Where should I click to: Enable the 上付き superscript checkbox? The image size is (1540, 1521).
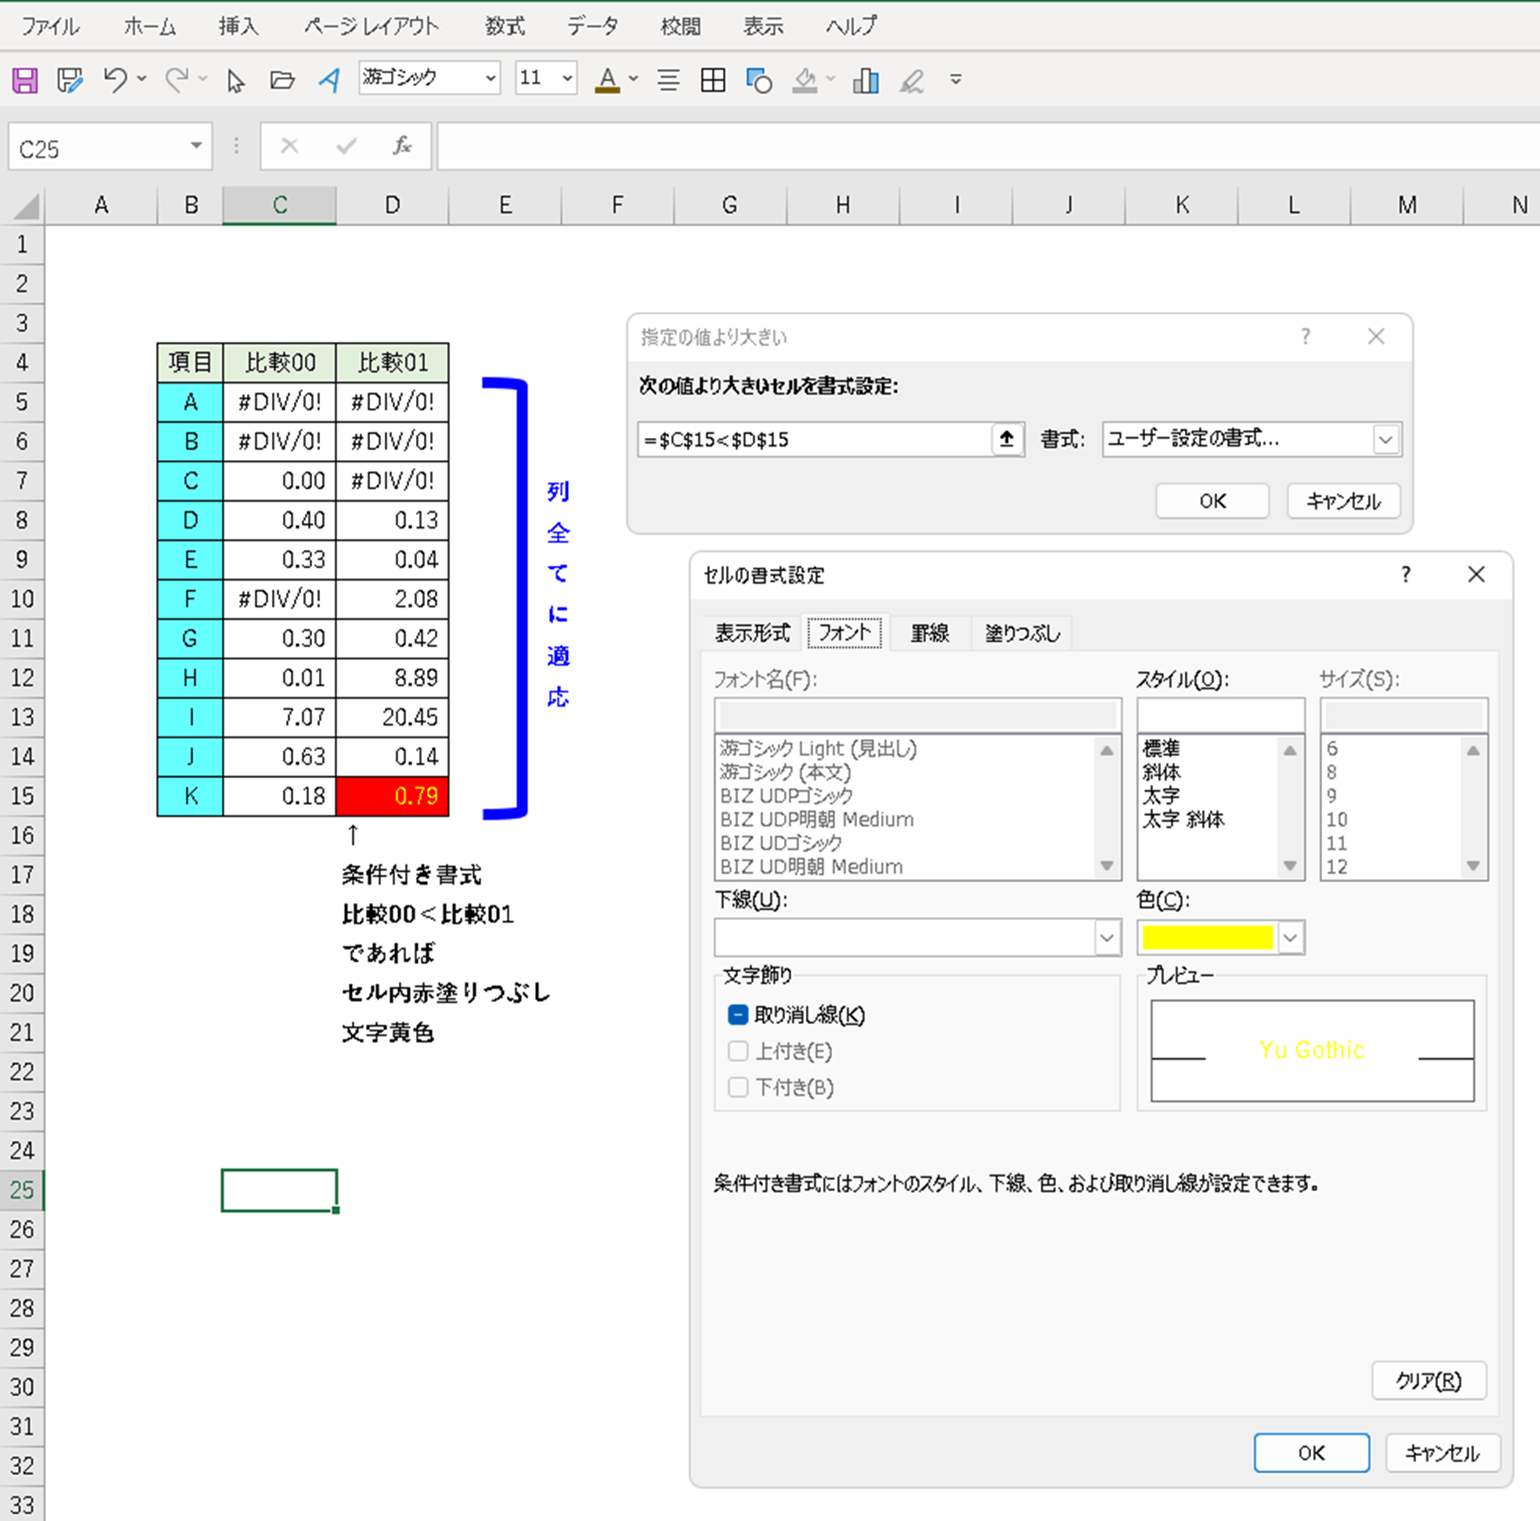(x=737, y=1051)
